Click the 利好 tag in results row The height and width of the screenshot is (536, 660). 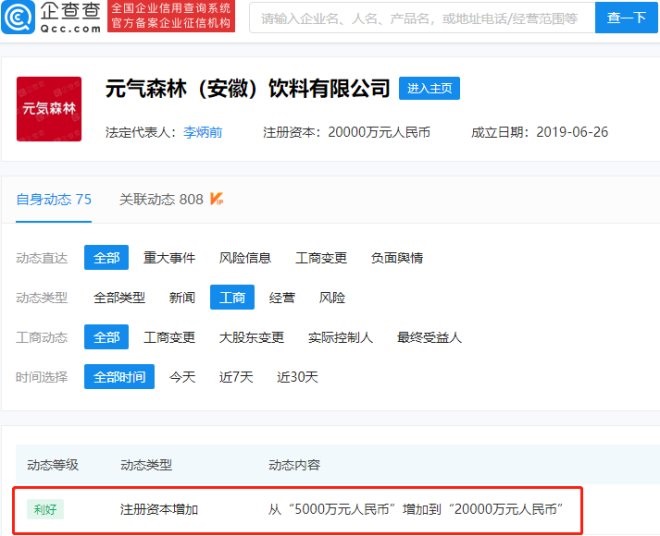[45, 509]
